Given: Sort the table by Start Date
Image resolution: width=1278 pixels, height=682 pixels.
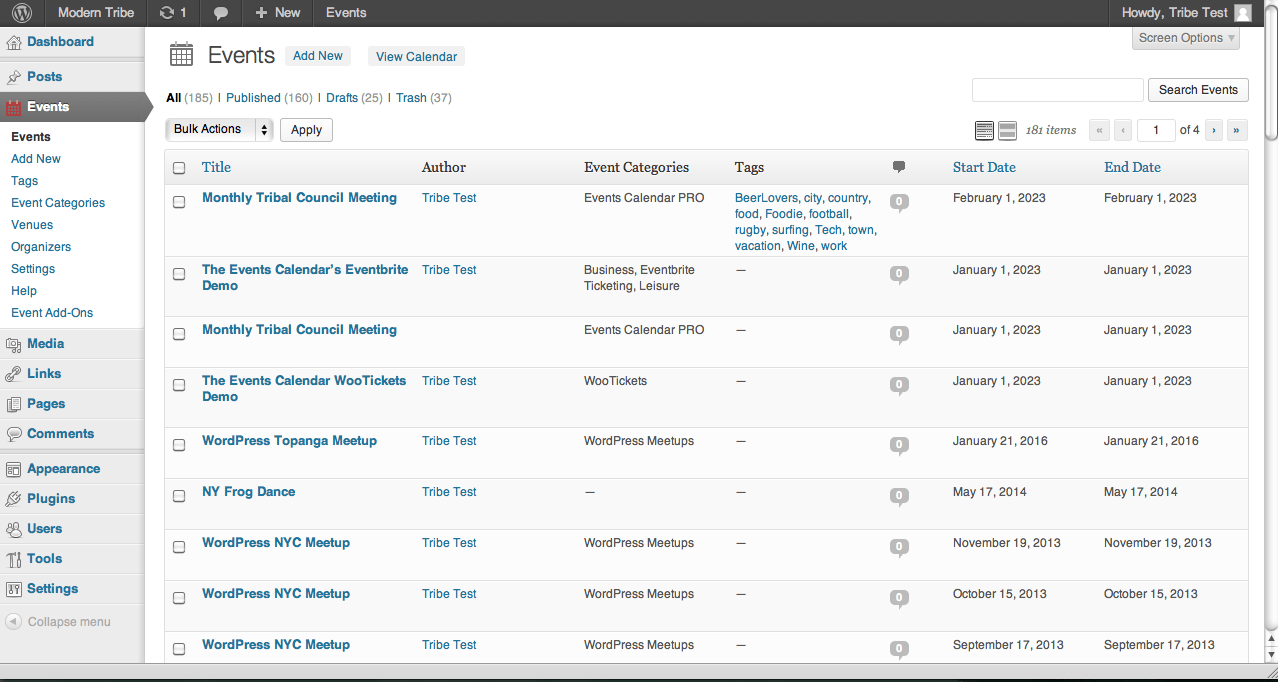Looking at the screenshot, I should click(984, 167).
